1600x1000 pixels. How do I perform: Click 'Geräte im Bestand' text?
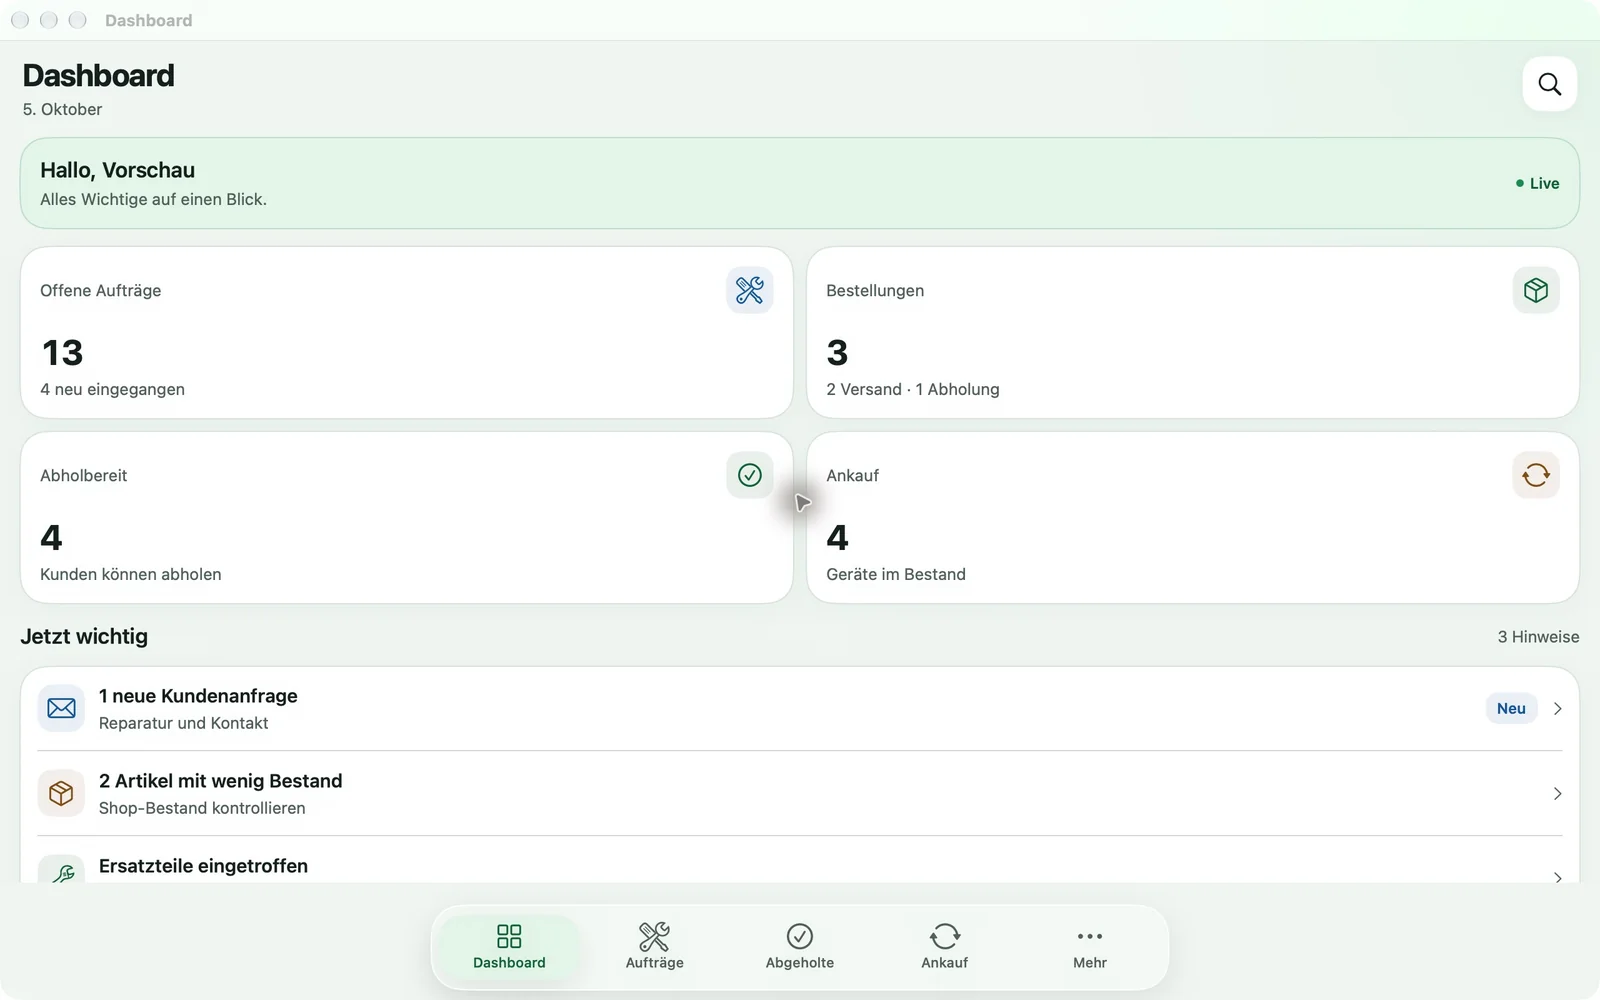[896, 574]
